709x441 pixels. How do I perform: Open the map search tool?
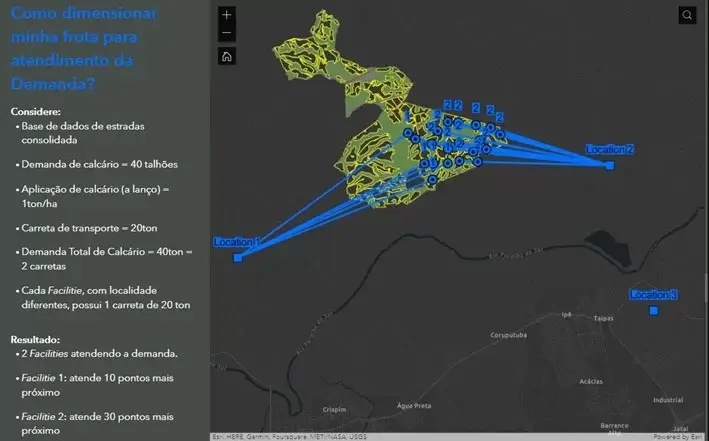tap(687, 15)
